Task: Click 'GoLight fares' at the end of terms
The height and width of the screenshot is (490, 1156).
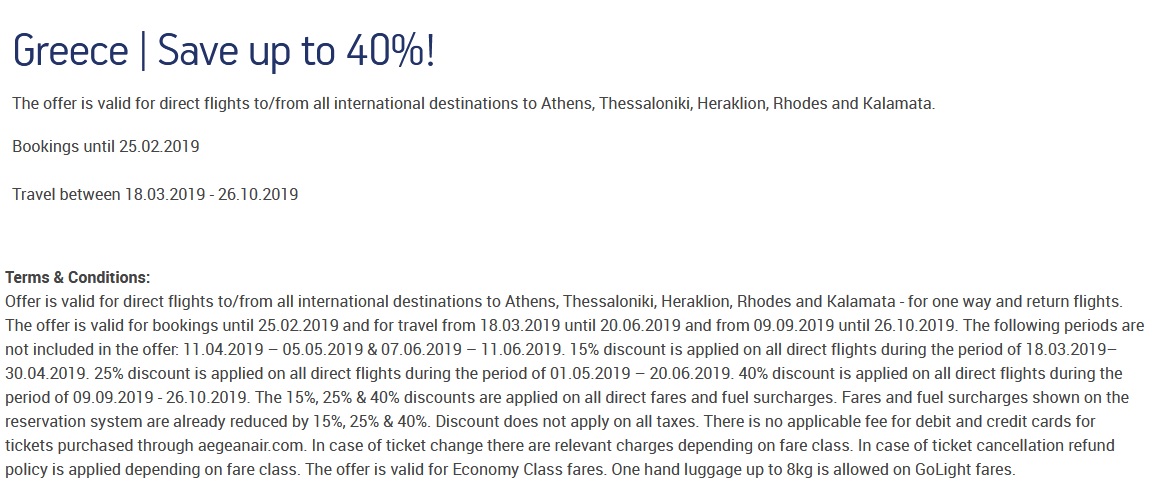Action: coord(966,469)
